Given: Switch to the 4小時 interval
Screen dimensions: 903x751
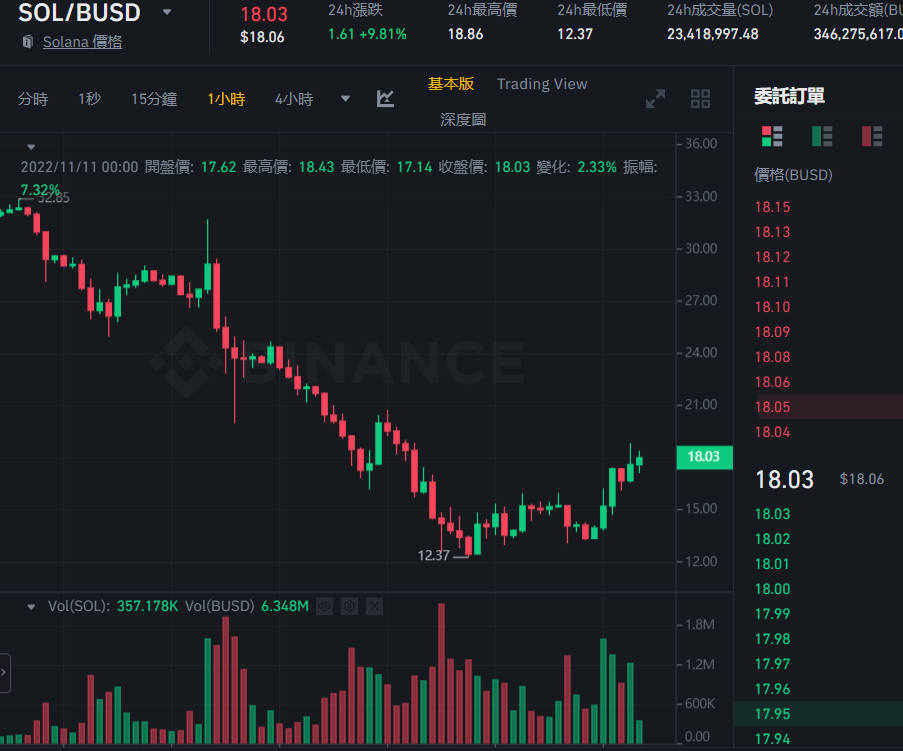Looking at the screenshot, I should click(294, 99).
